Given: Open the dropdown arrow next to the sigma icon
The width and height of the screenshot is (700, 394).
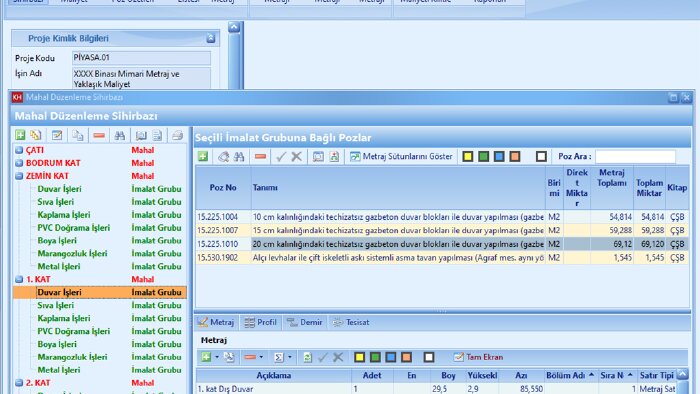Looking at the screenshot, I should (x=290, y=357).
